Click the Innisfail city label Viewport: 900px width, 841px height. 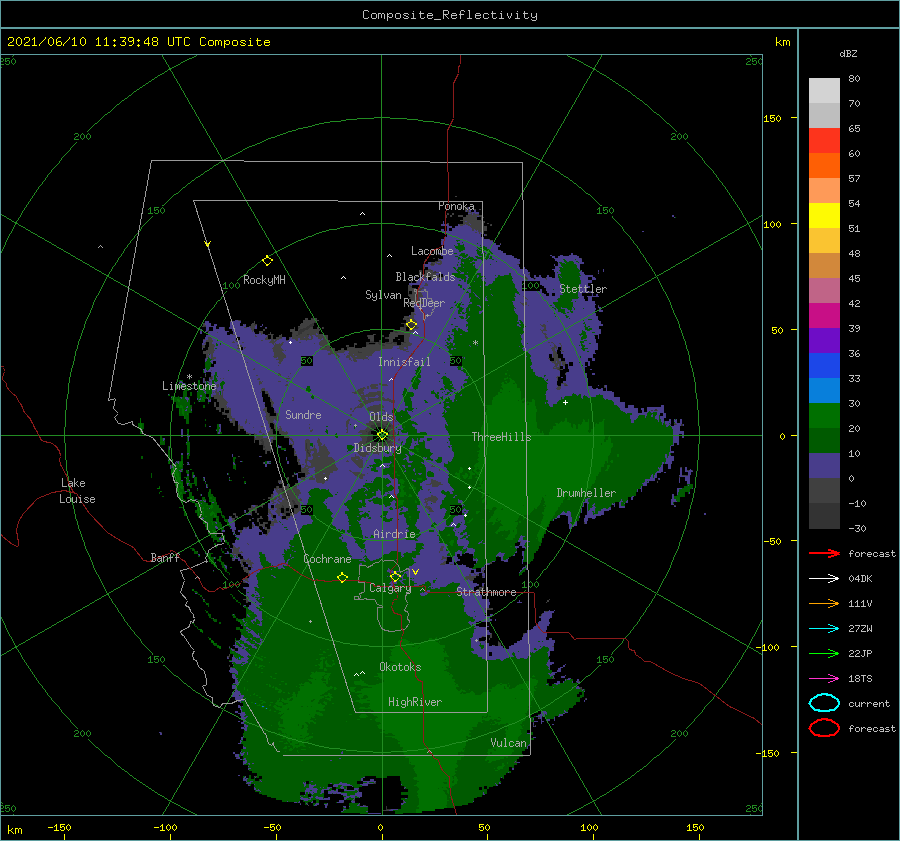coord(404,362)
